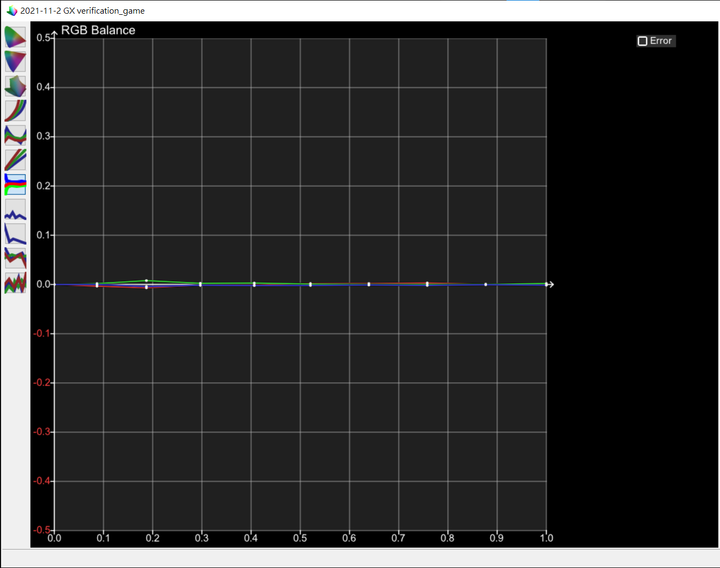Screen dimensions: 720x568
Task: Open the spiky RGB lines chart icon
Action: click(x=15, y=282)
